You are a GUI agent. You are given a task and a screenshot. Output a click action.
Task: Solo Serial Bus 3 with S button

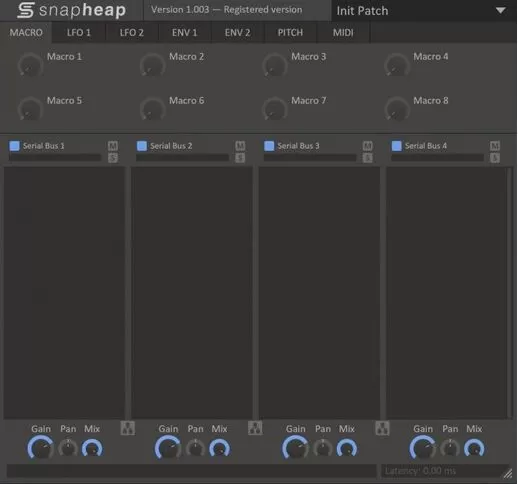[367, 158]
